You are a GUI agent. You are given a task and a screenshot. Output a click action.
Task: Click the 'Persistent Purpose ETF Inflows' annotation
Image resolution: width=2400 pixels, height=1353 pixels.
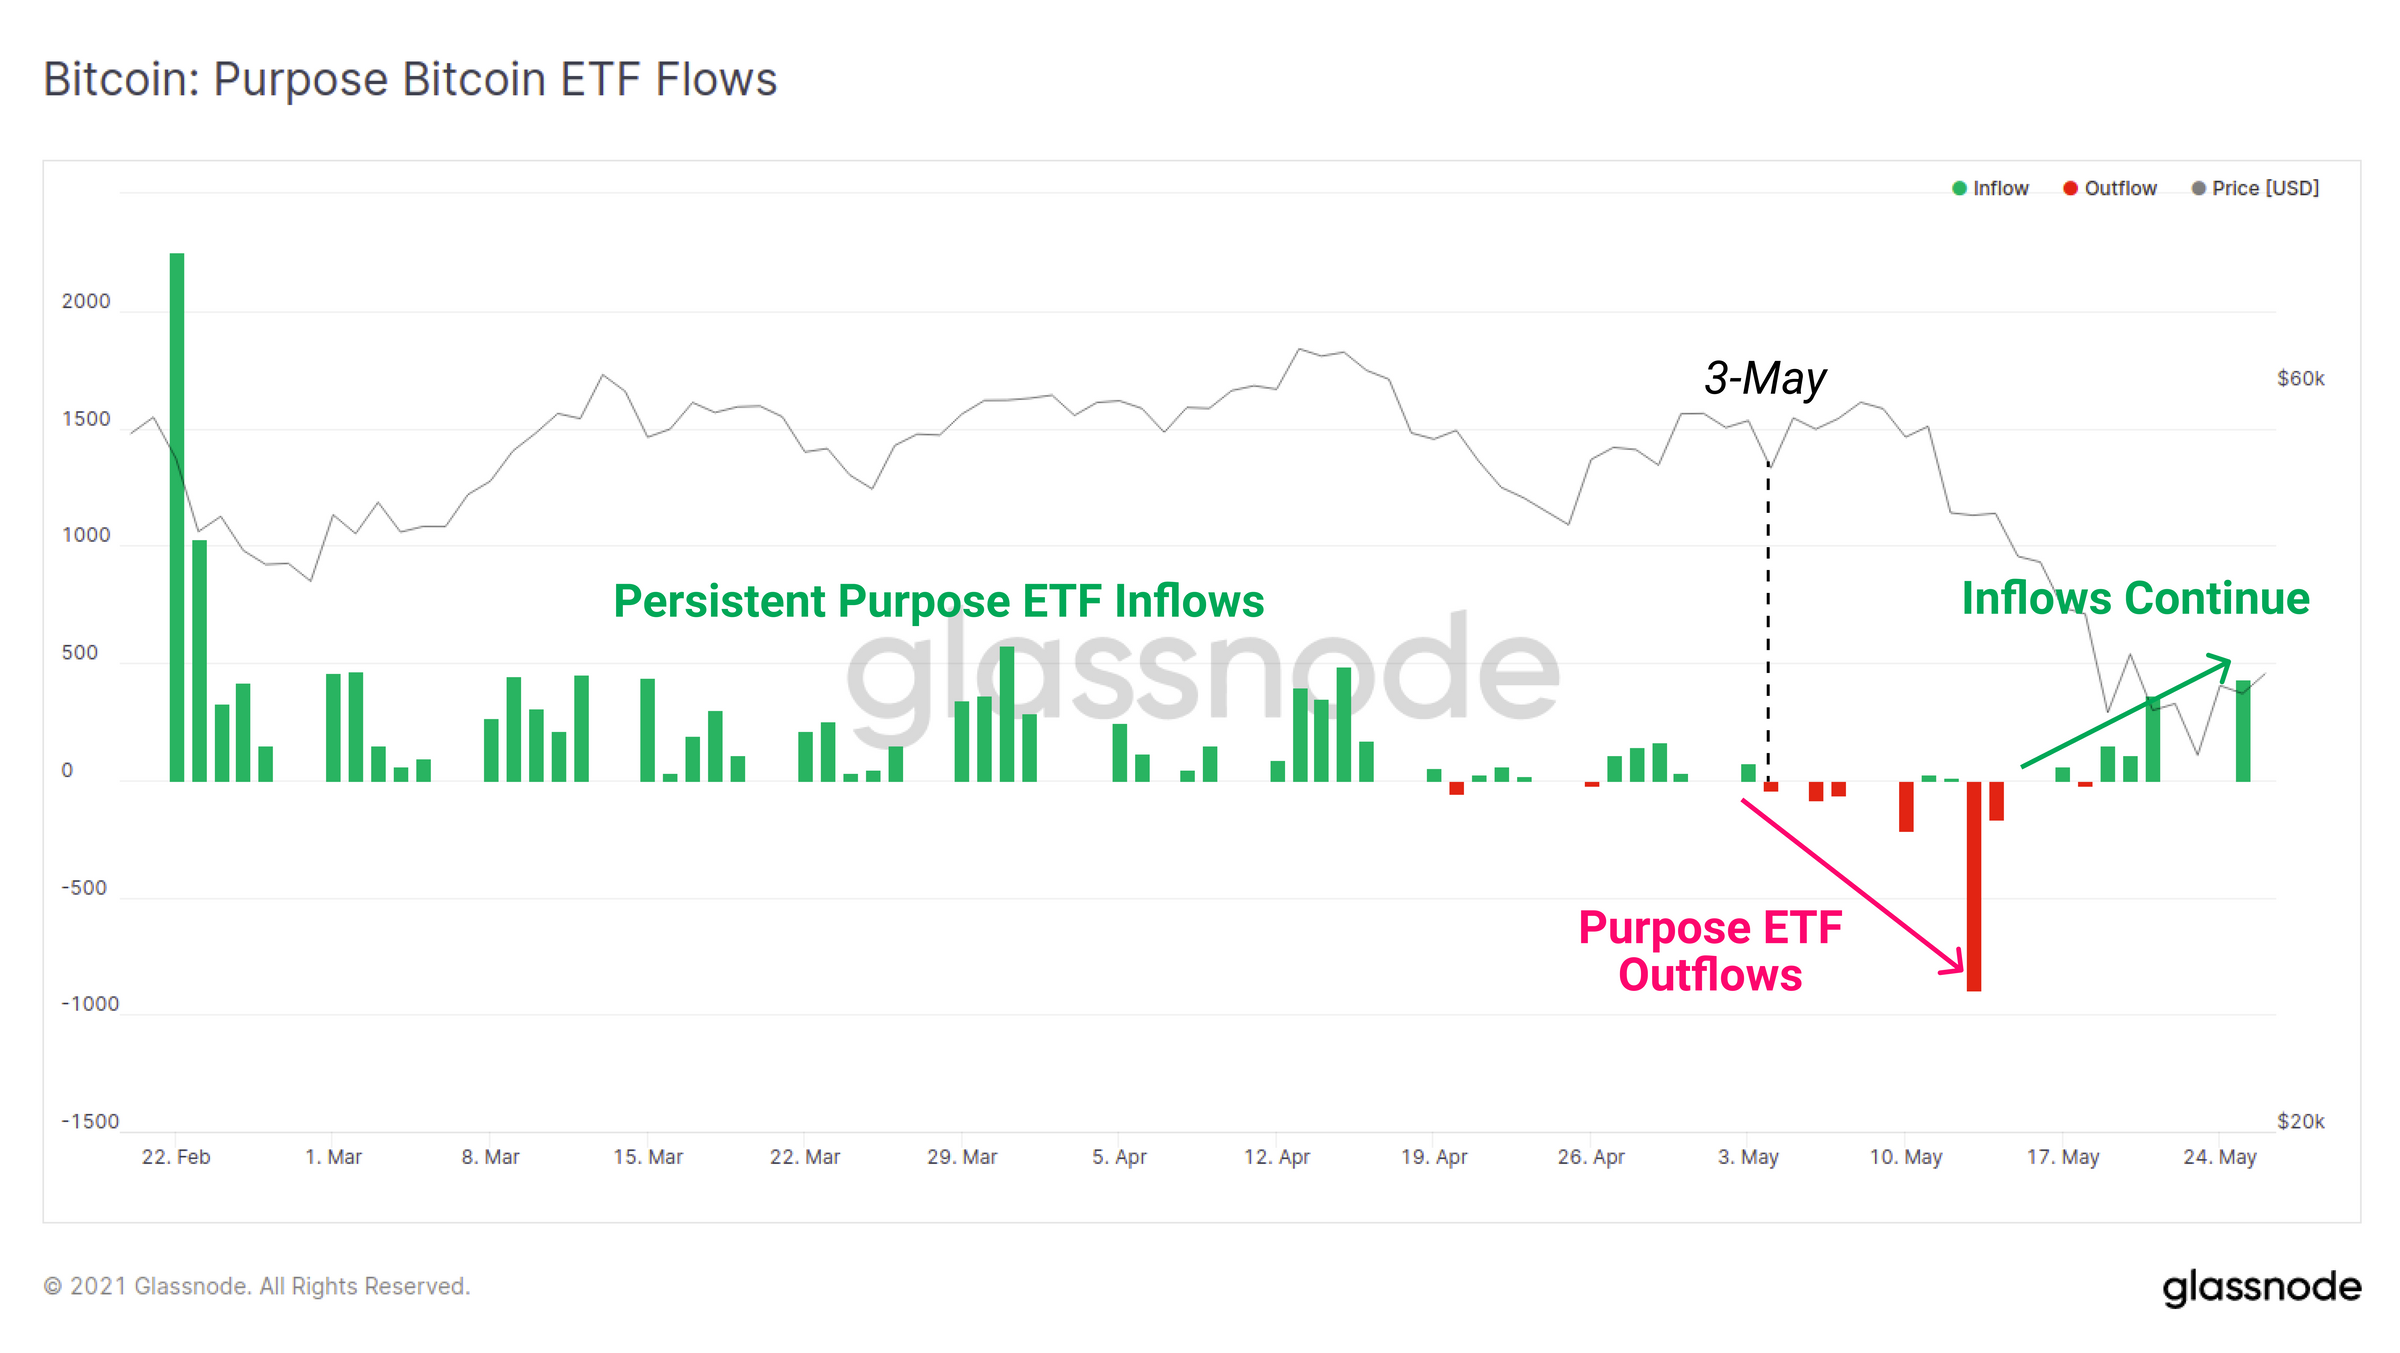click(x=938, y=601)
